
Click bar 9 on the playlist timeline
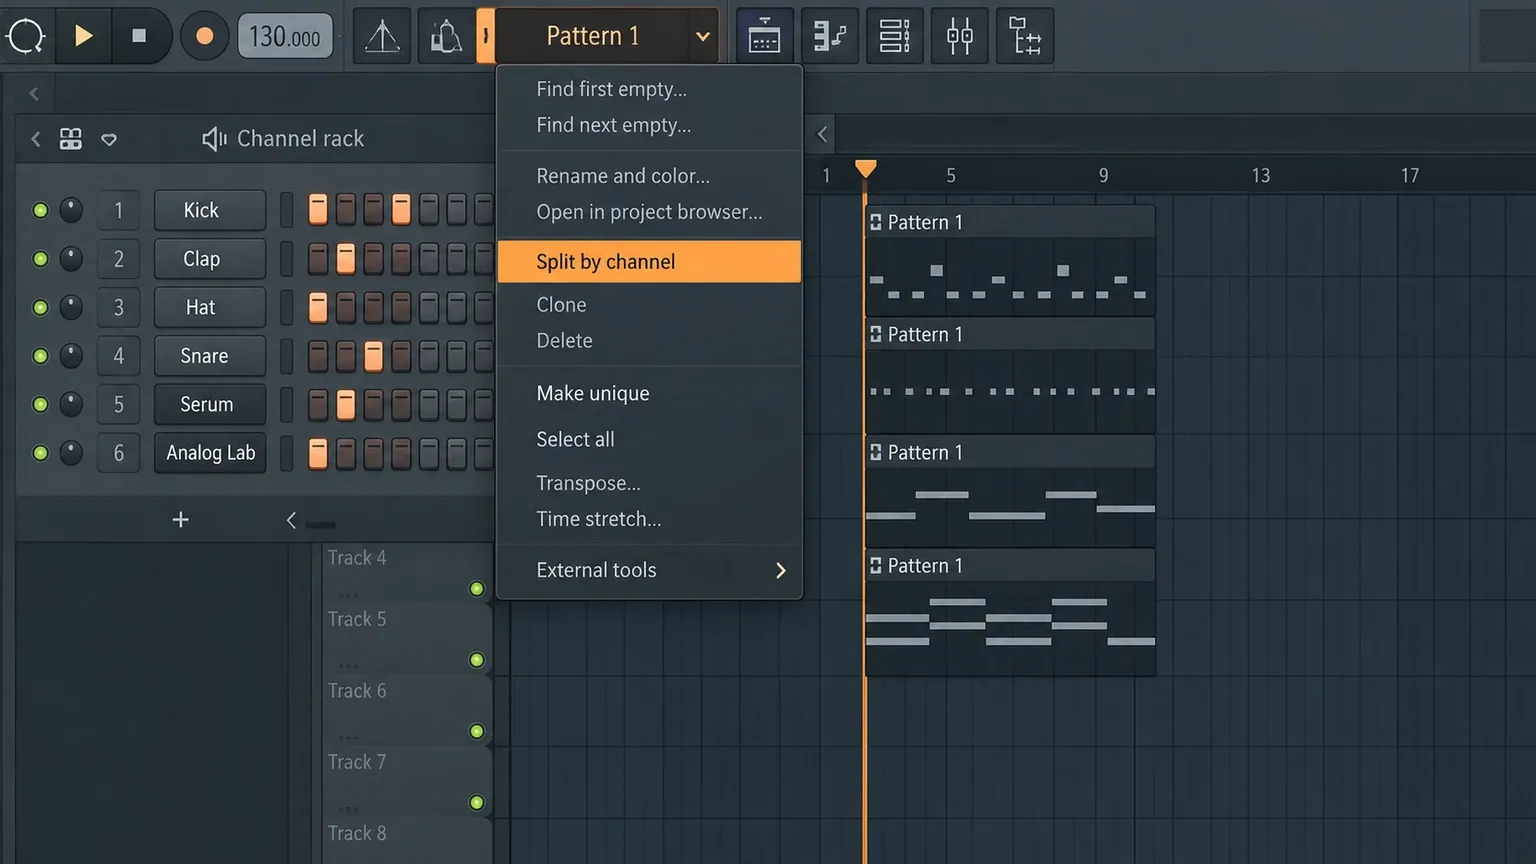coord(1104,176)
